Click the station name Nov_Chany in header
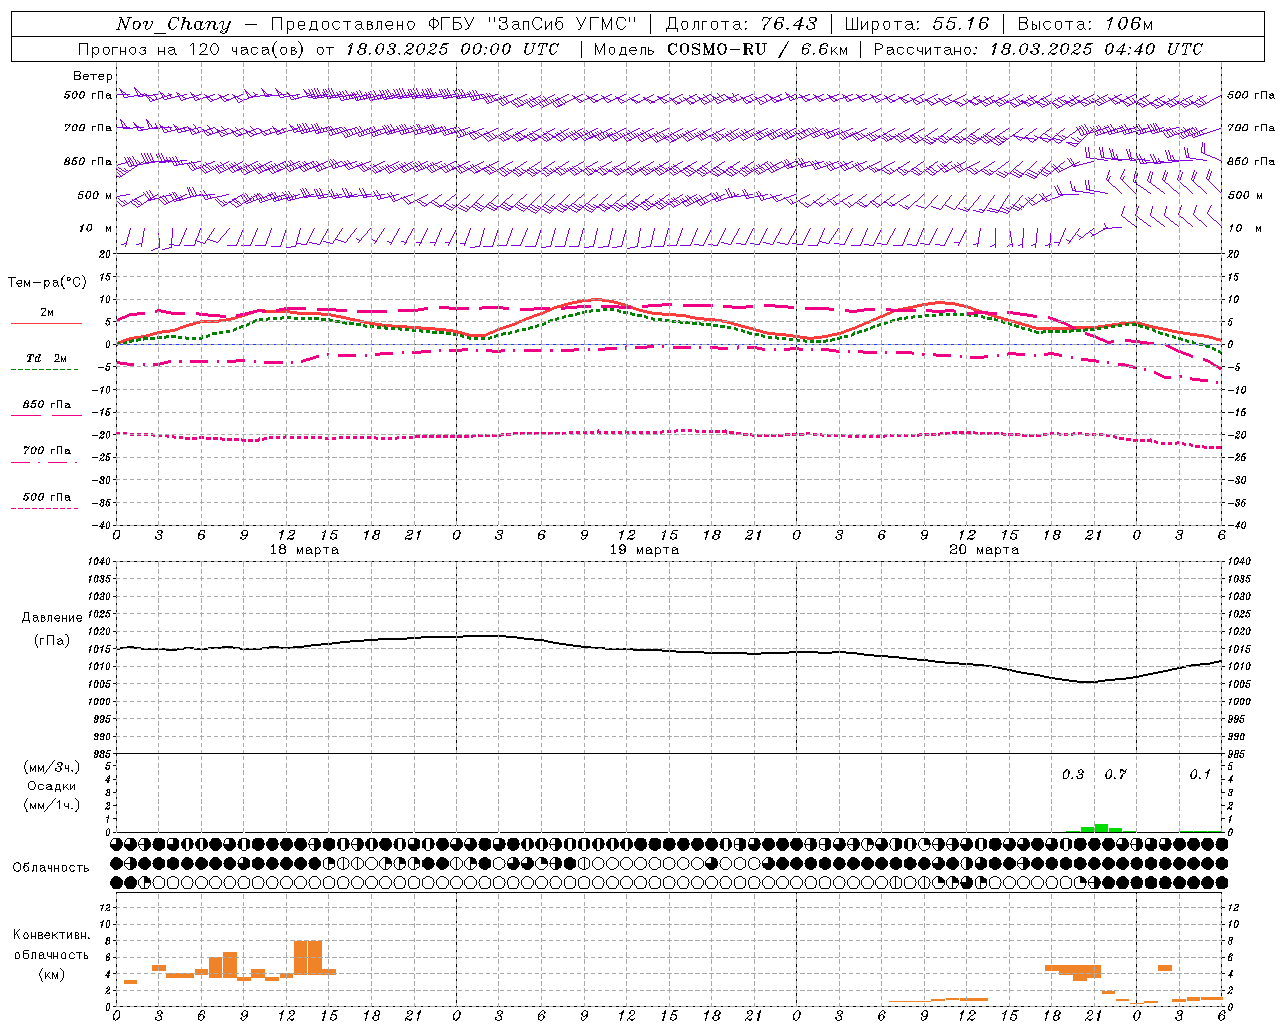1280x1024 pixels. tap(173, 24)
